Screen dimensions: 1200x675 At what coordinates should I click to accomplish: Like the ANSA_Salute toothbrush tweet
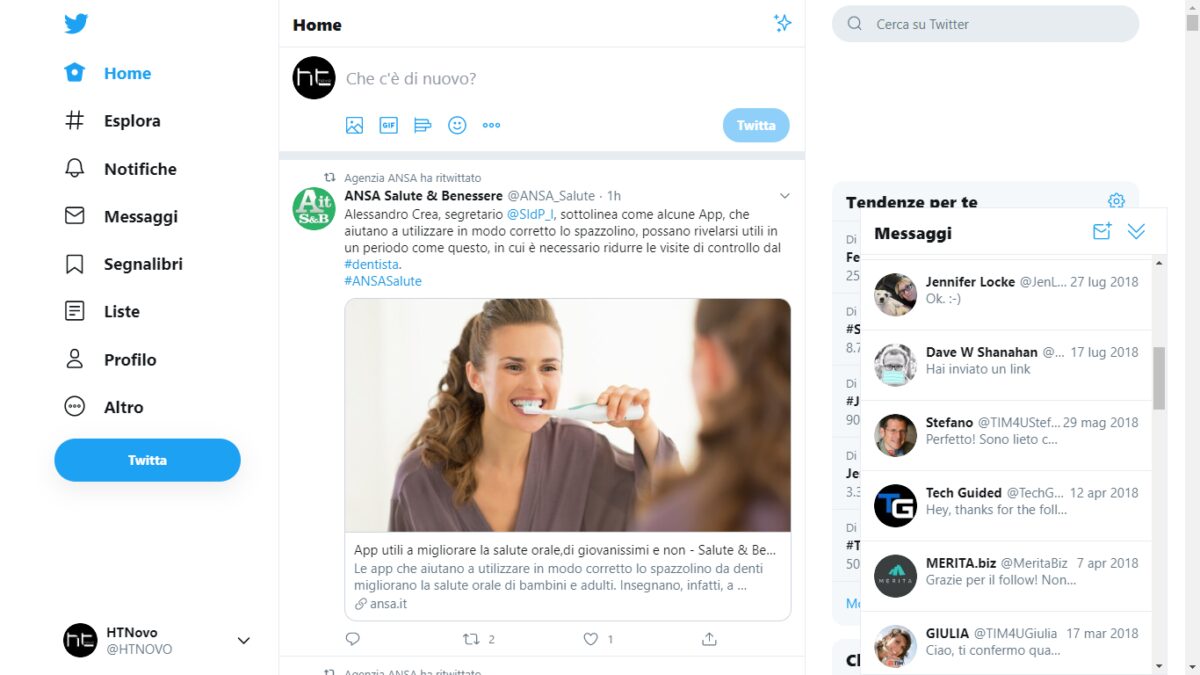590,638
